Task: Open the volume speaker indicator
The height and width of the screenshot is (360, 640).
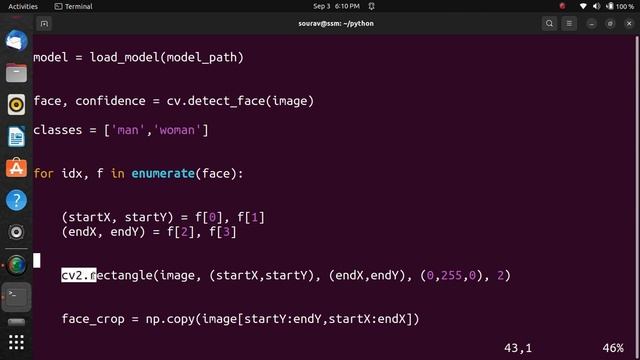Action: 596,7
